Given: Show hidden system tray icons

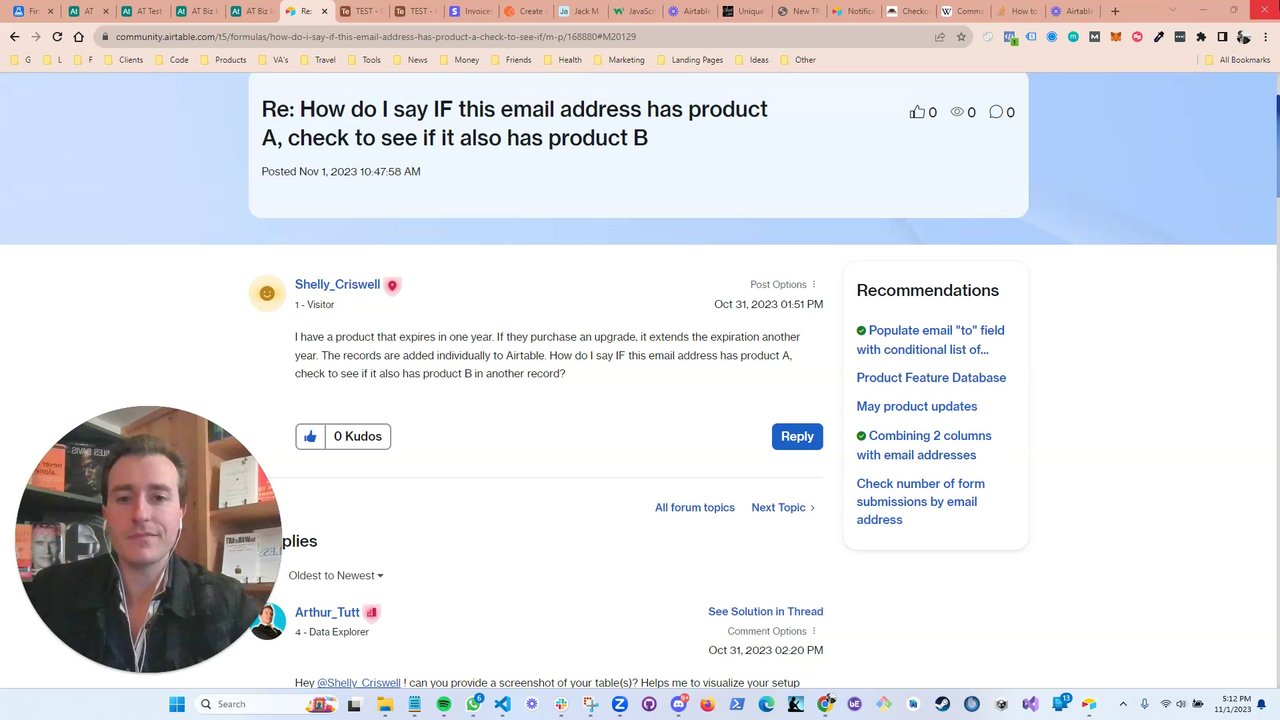Looking at the screenshot, I should tap(1123, 704).
